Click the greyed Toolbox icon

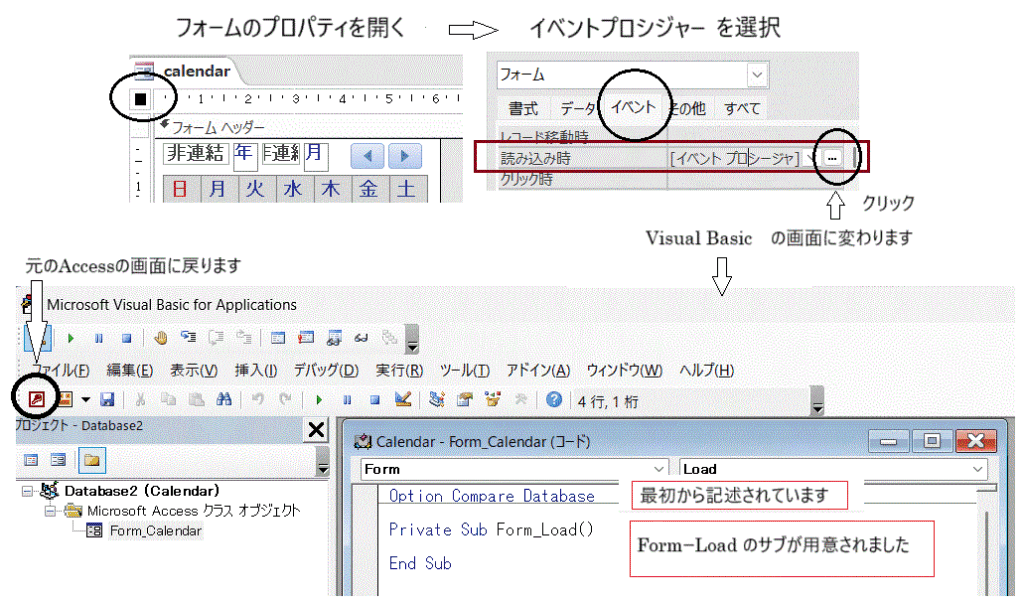coord(520,399)
